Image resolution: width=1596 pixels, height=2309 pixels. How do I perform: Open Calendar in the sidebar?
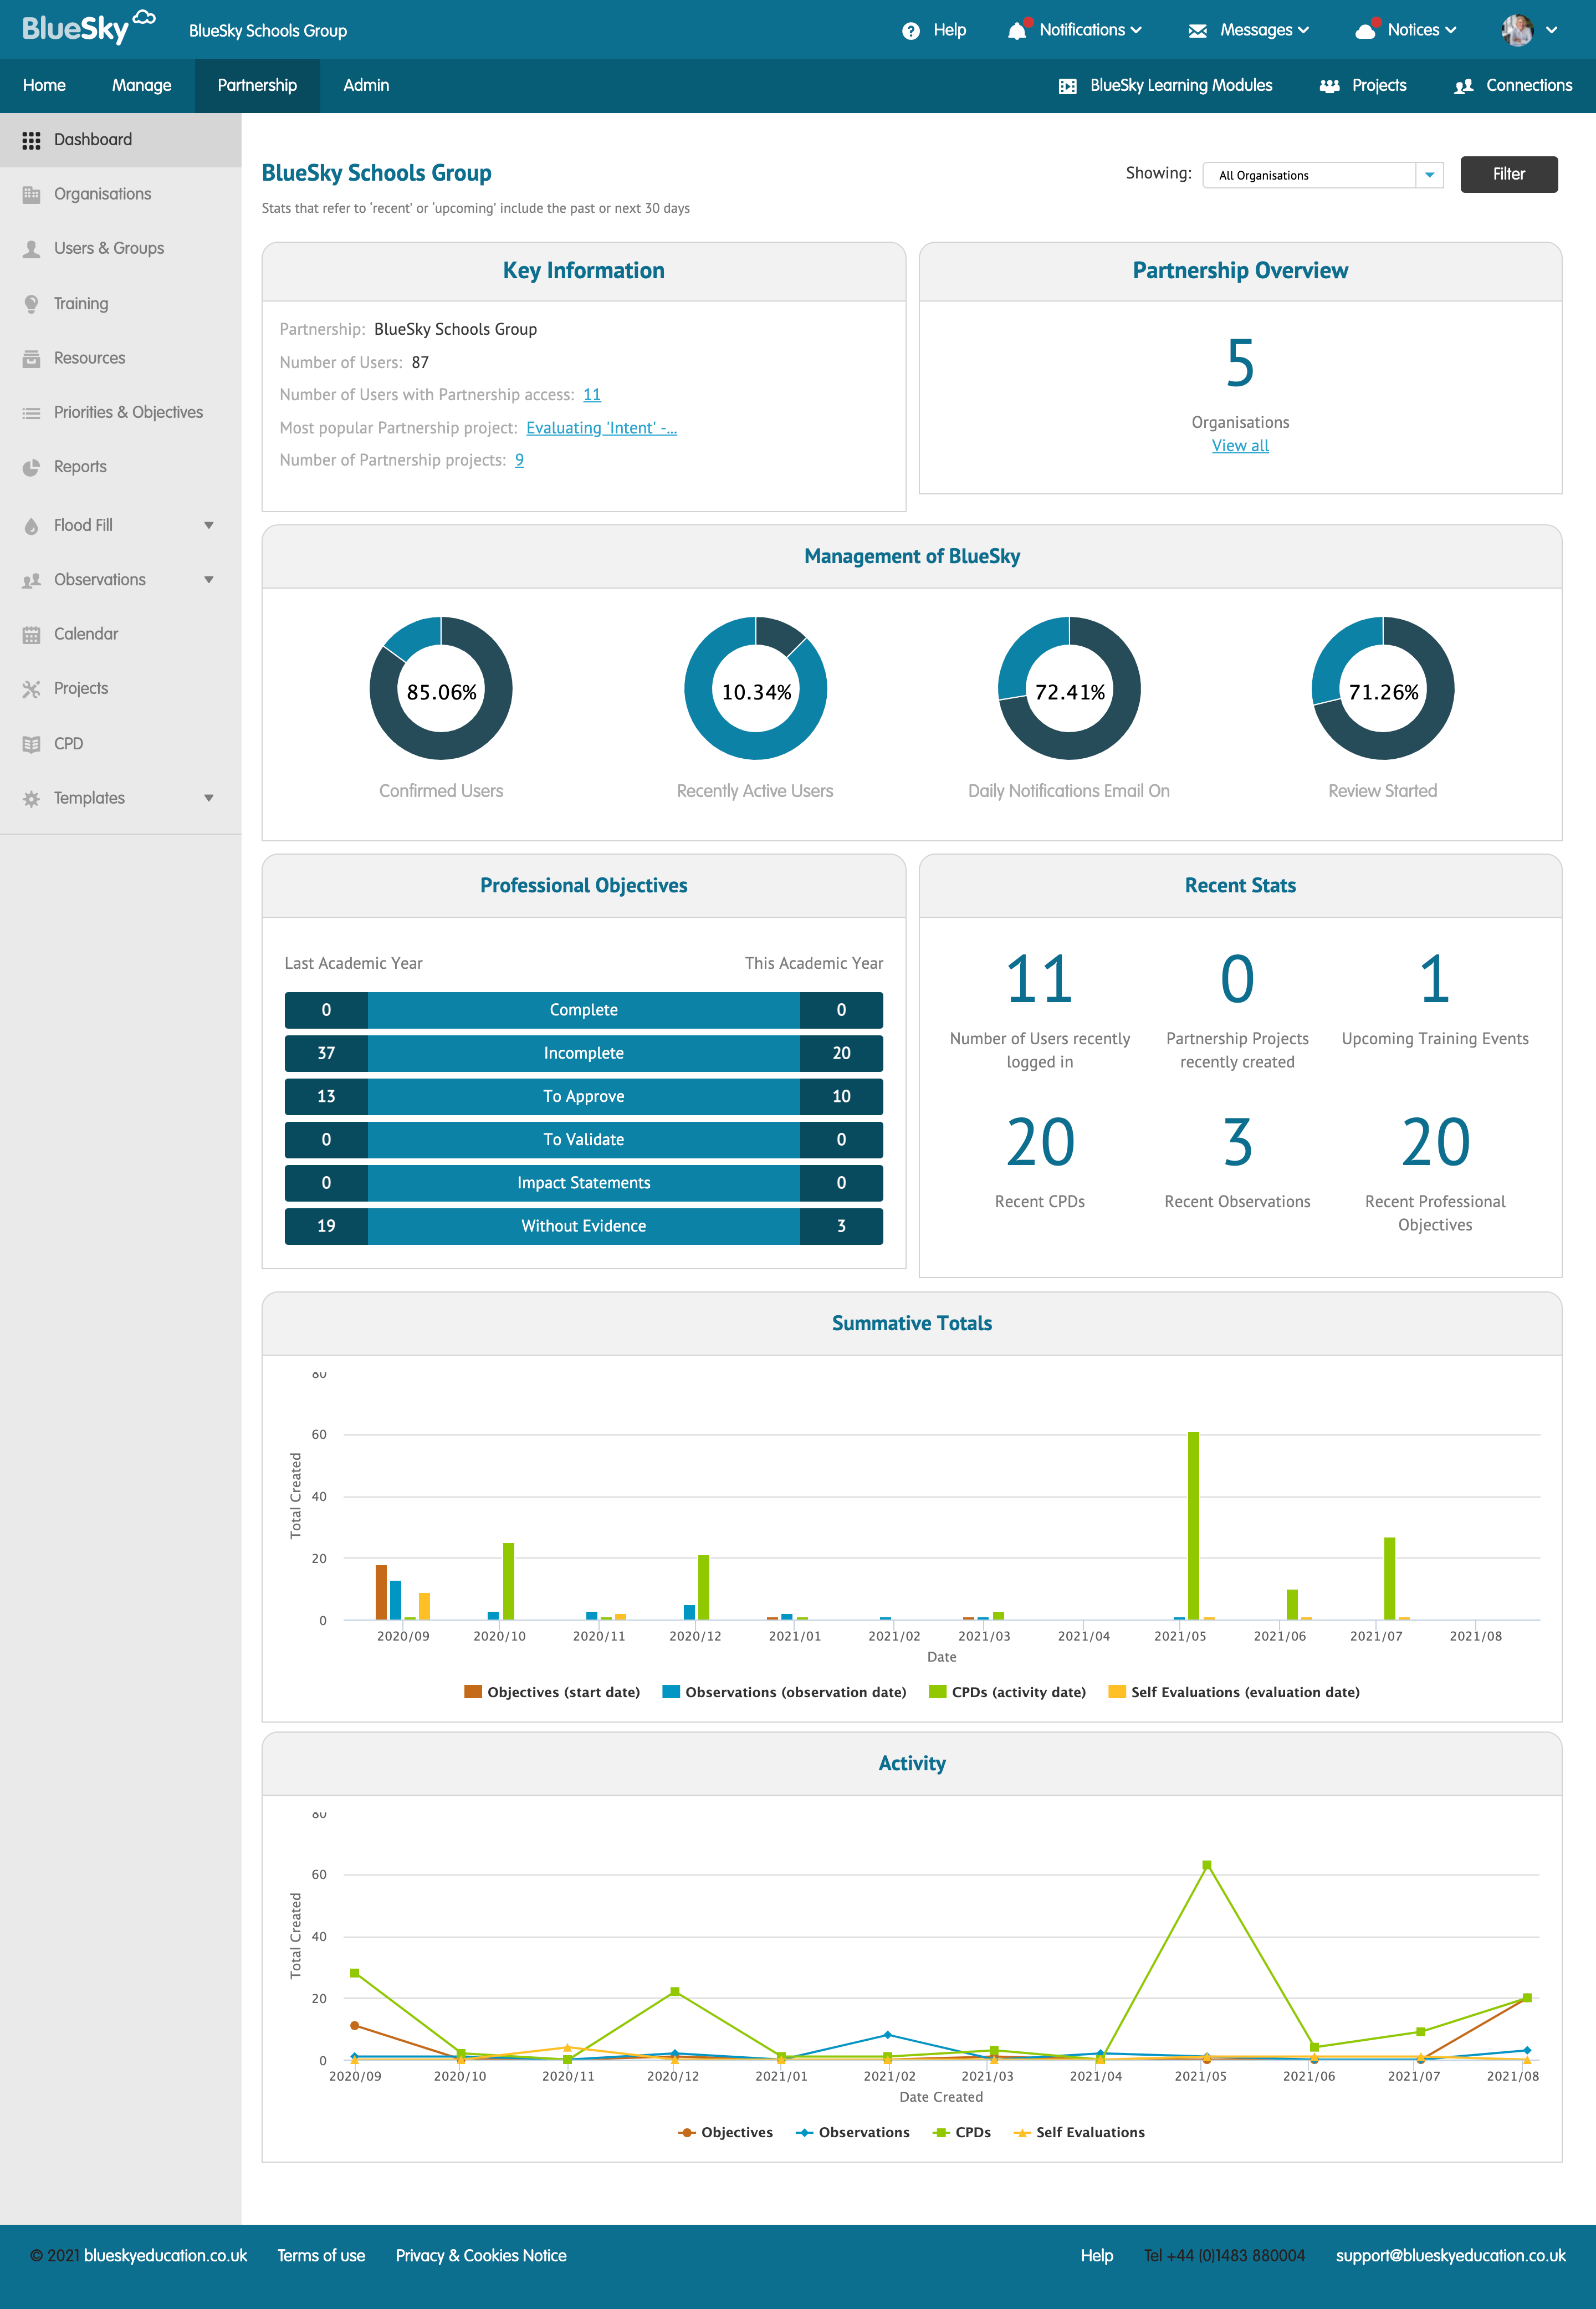click(86, 634)
